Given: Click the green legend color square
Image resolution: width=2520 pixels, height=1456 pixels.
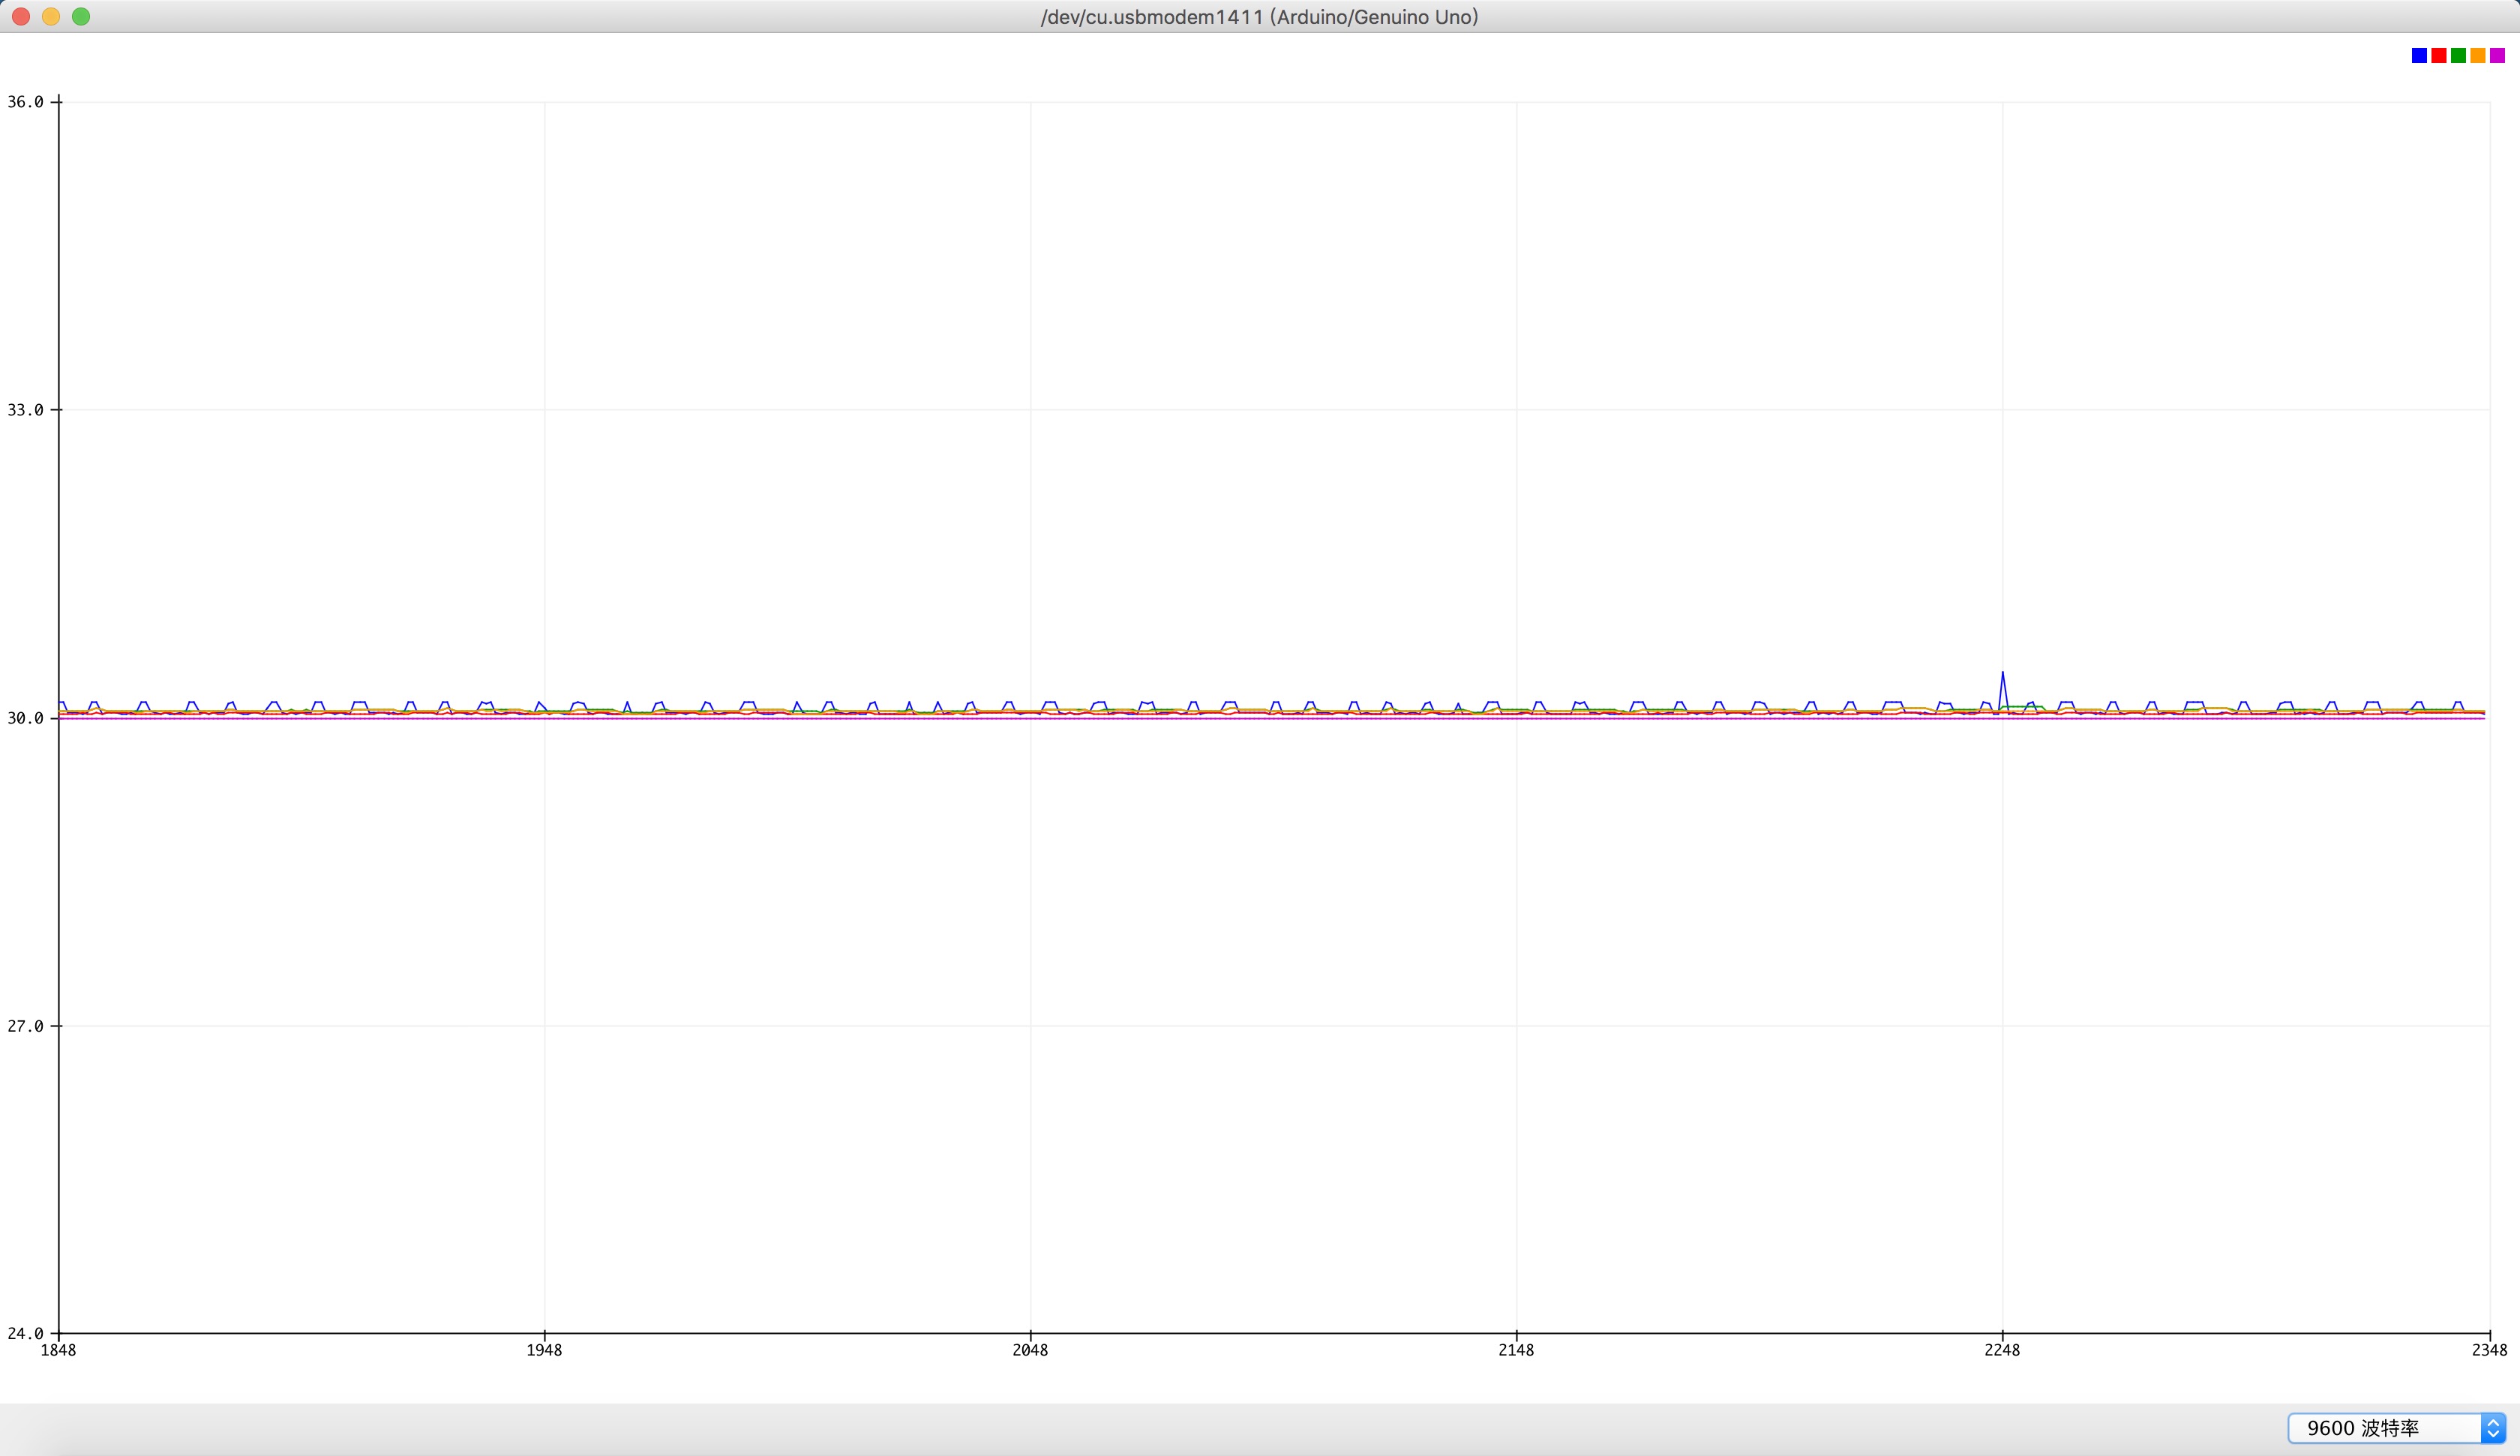Looking at the screenshot, I should click(x=2458, y=56).
